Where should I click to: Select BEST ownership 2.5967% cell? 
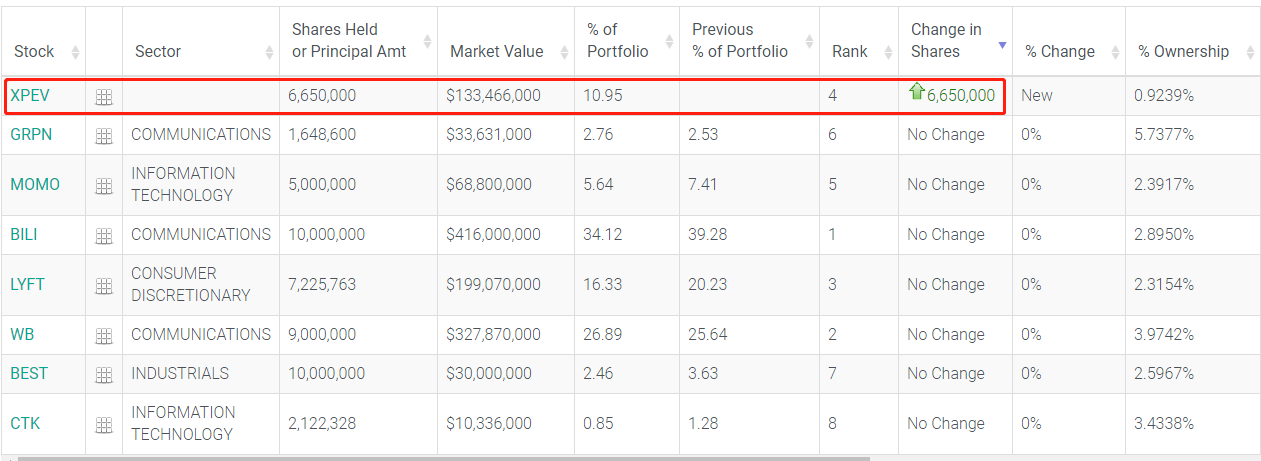[1164, 373]
